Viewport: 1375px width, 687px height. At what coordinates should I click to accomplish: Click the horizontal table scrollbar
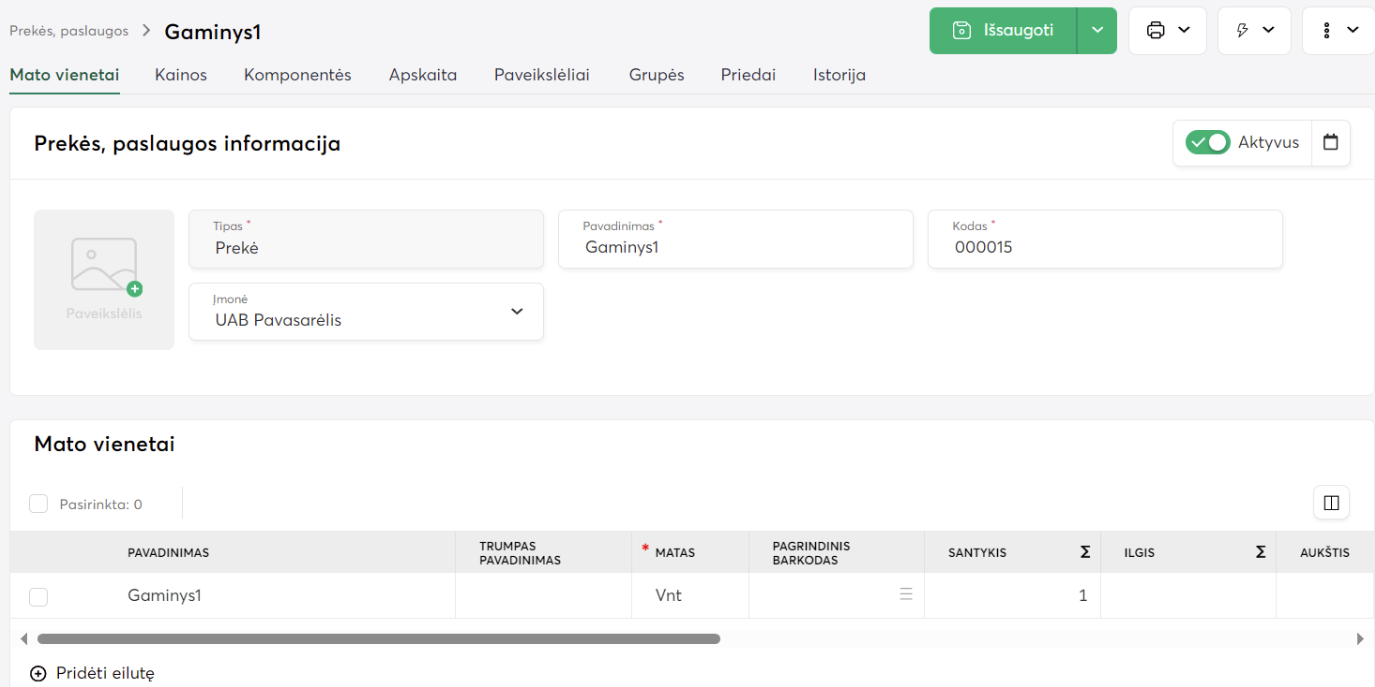pos(378,638)
